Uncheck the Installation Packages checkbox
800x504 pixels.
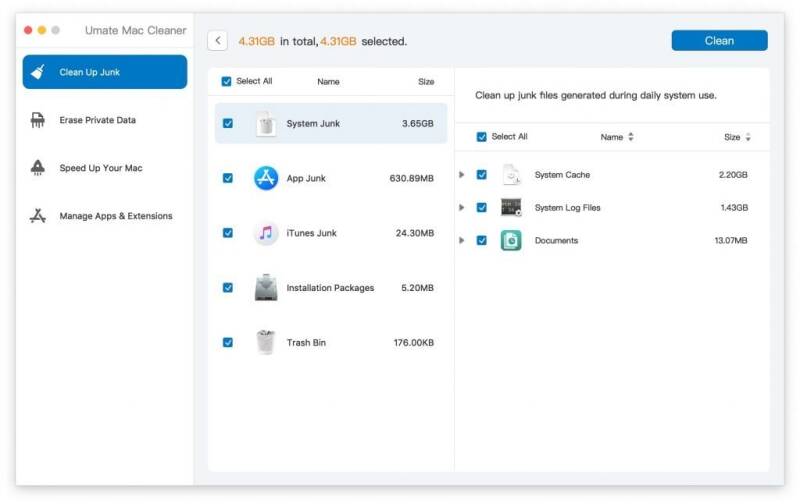coord(228,288)
